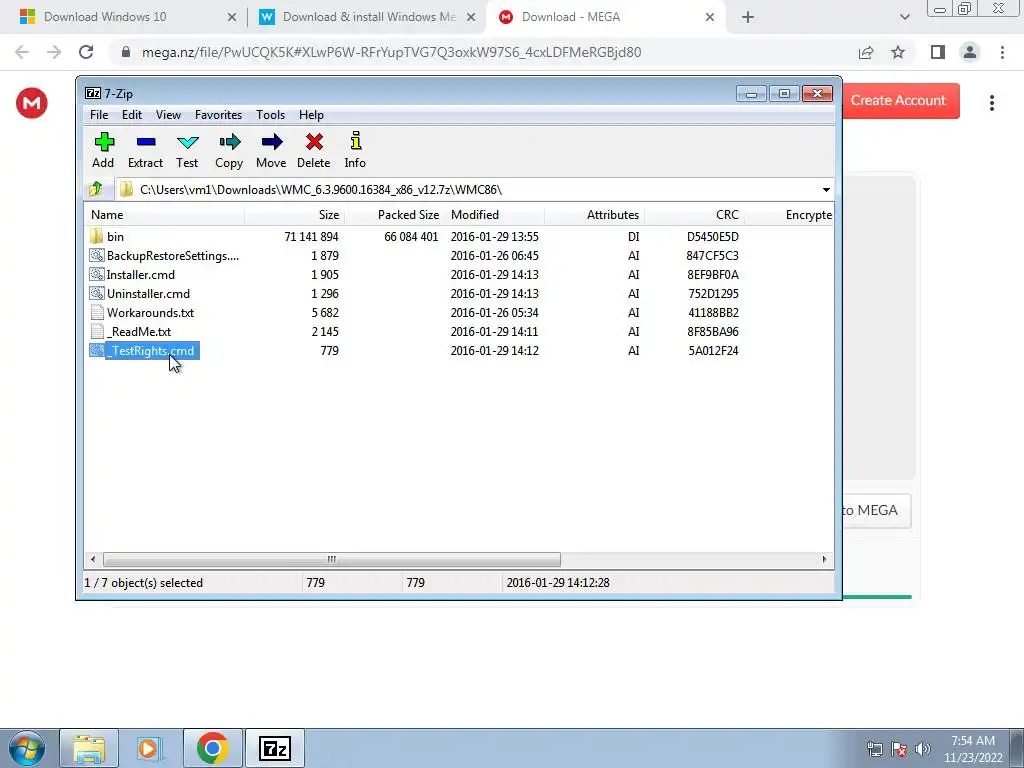This screenshot has width=1024, height=768.
Task: Click the MEGA logo in the page
Action: [31, 103]
